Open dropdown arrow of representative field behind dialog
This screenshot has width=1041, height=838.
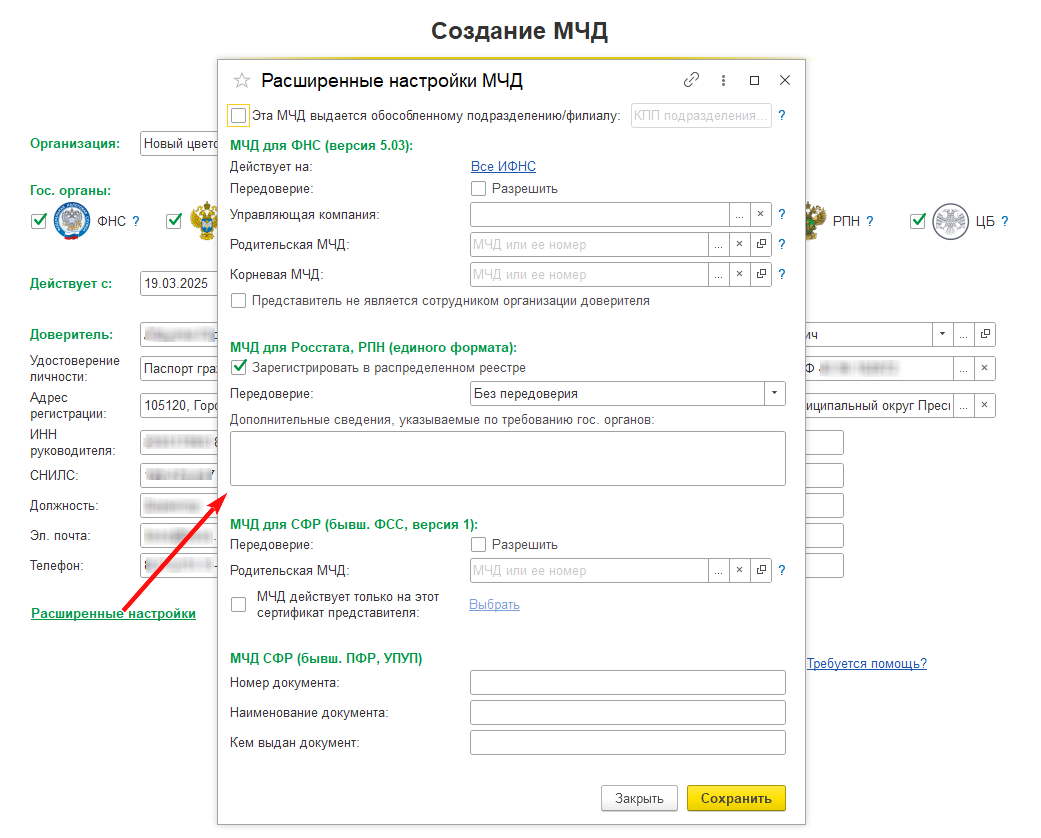click(x=943, y=334)
